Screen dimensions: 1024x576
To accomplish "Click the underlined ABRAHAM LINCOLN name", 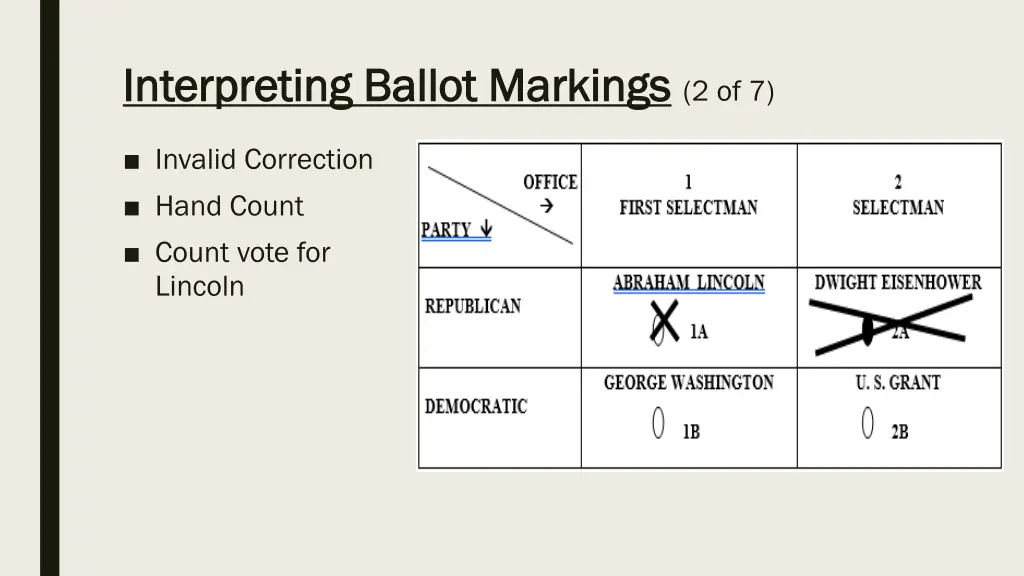I will (x=688, y=283).
